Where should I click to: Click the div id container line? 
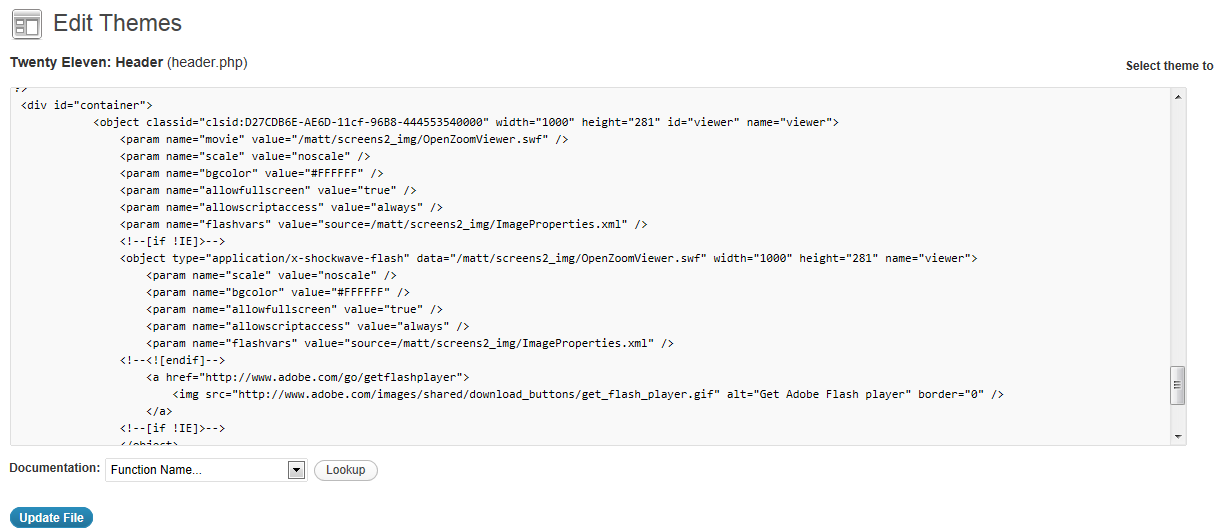click(x=87, y=105)
